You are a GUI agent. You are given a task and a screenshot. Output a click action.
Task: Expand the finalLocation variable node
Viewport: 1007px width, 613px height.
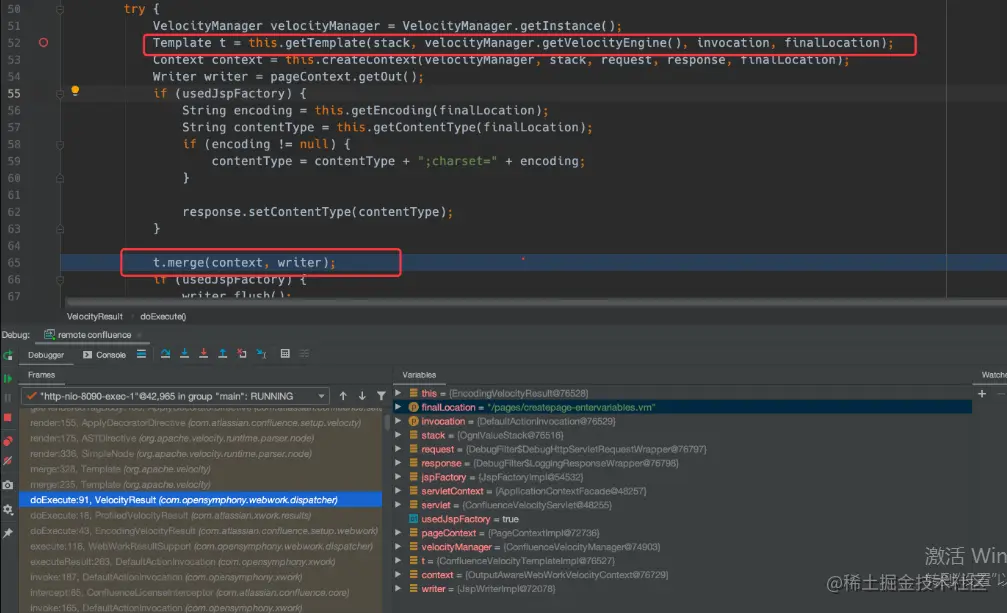[x=398, y=407]
